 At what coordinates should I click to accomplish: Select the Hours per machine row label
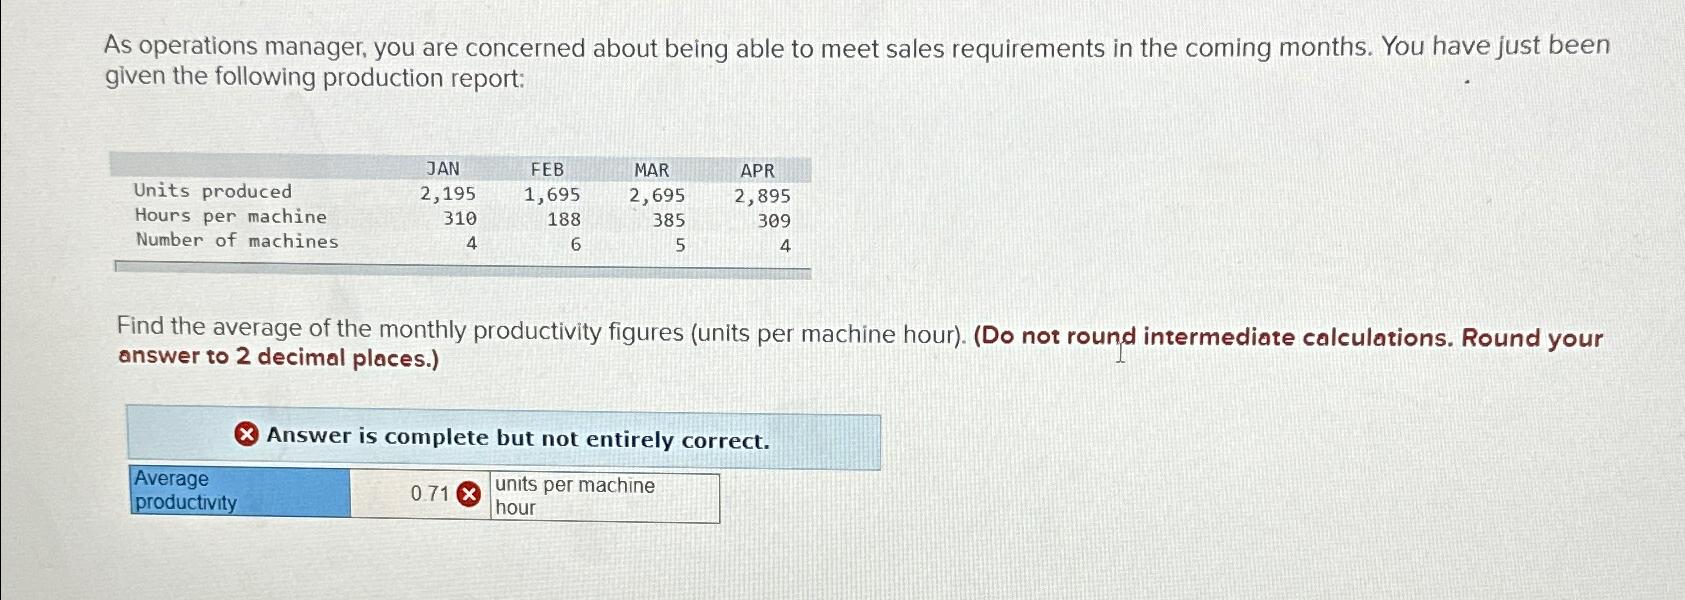tap(228, 215)
